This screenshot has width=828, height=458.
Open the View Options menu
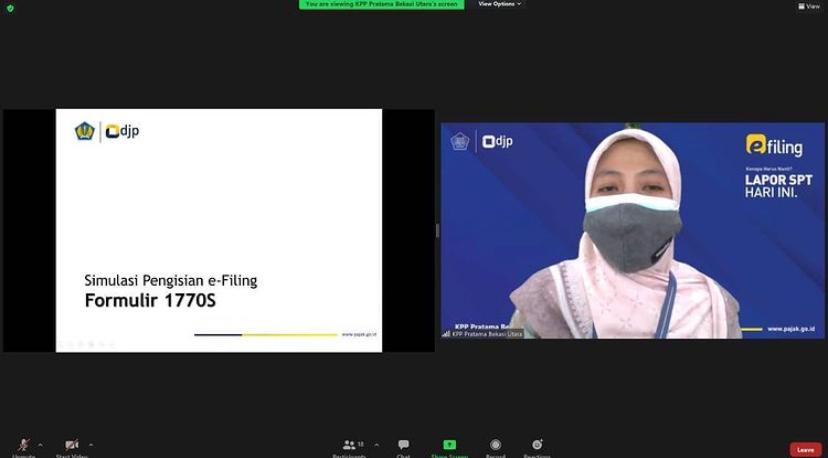(x=499, y=4)
